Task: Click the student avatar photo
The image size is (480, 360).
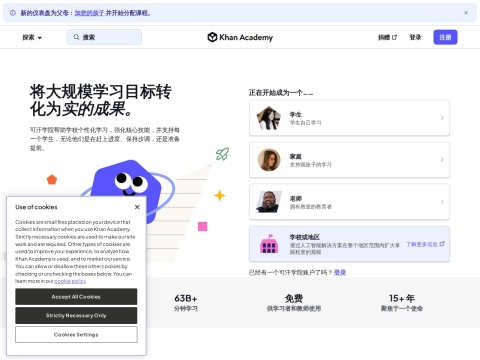Action: click(x=269, y=118)
